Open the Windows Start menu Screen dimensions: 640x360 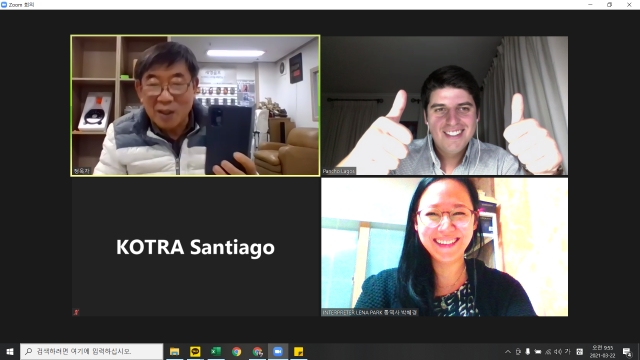[x=10, y=351]
